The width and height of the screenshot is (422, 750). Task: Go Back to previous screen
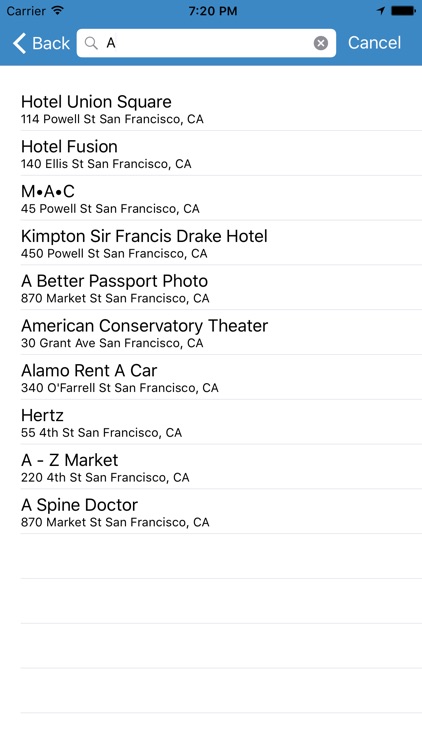pos(41,43)
